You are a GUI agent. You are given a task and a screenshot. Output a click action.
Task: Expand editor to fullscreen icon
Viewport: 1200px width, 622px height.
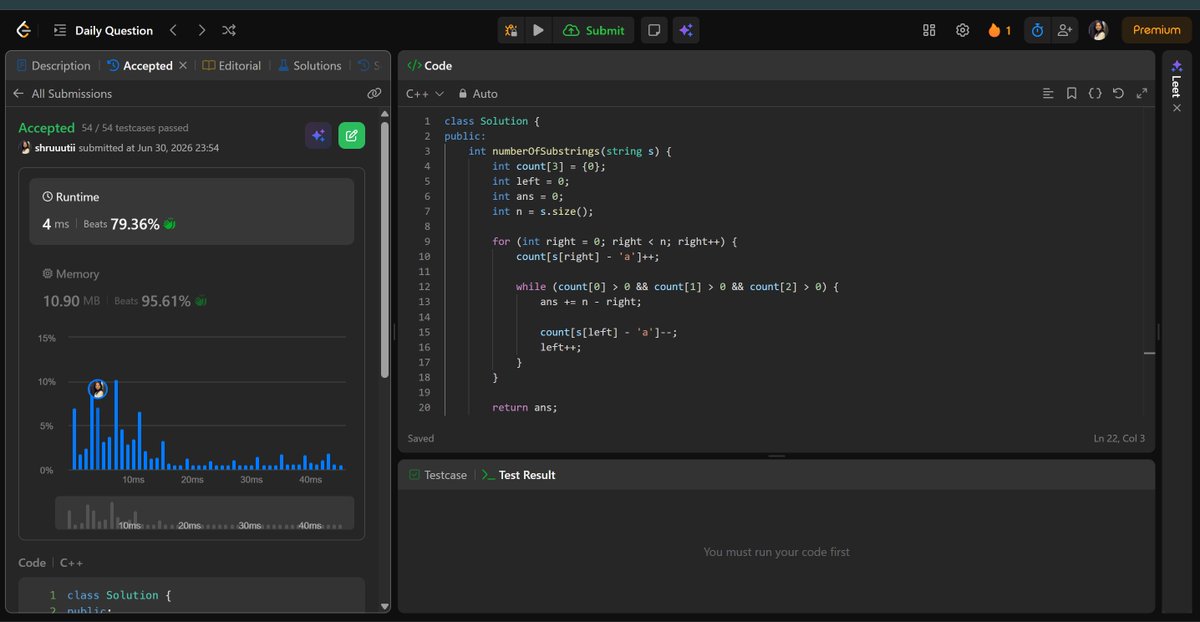[x=1142, y=93]
